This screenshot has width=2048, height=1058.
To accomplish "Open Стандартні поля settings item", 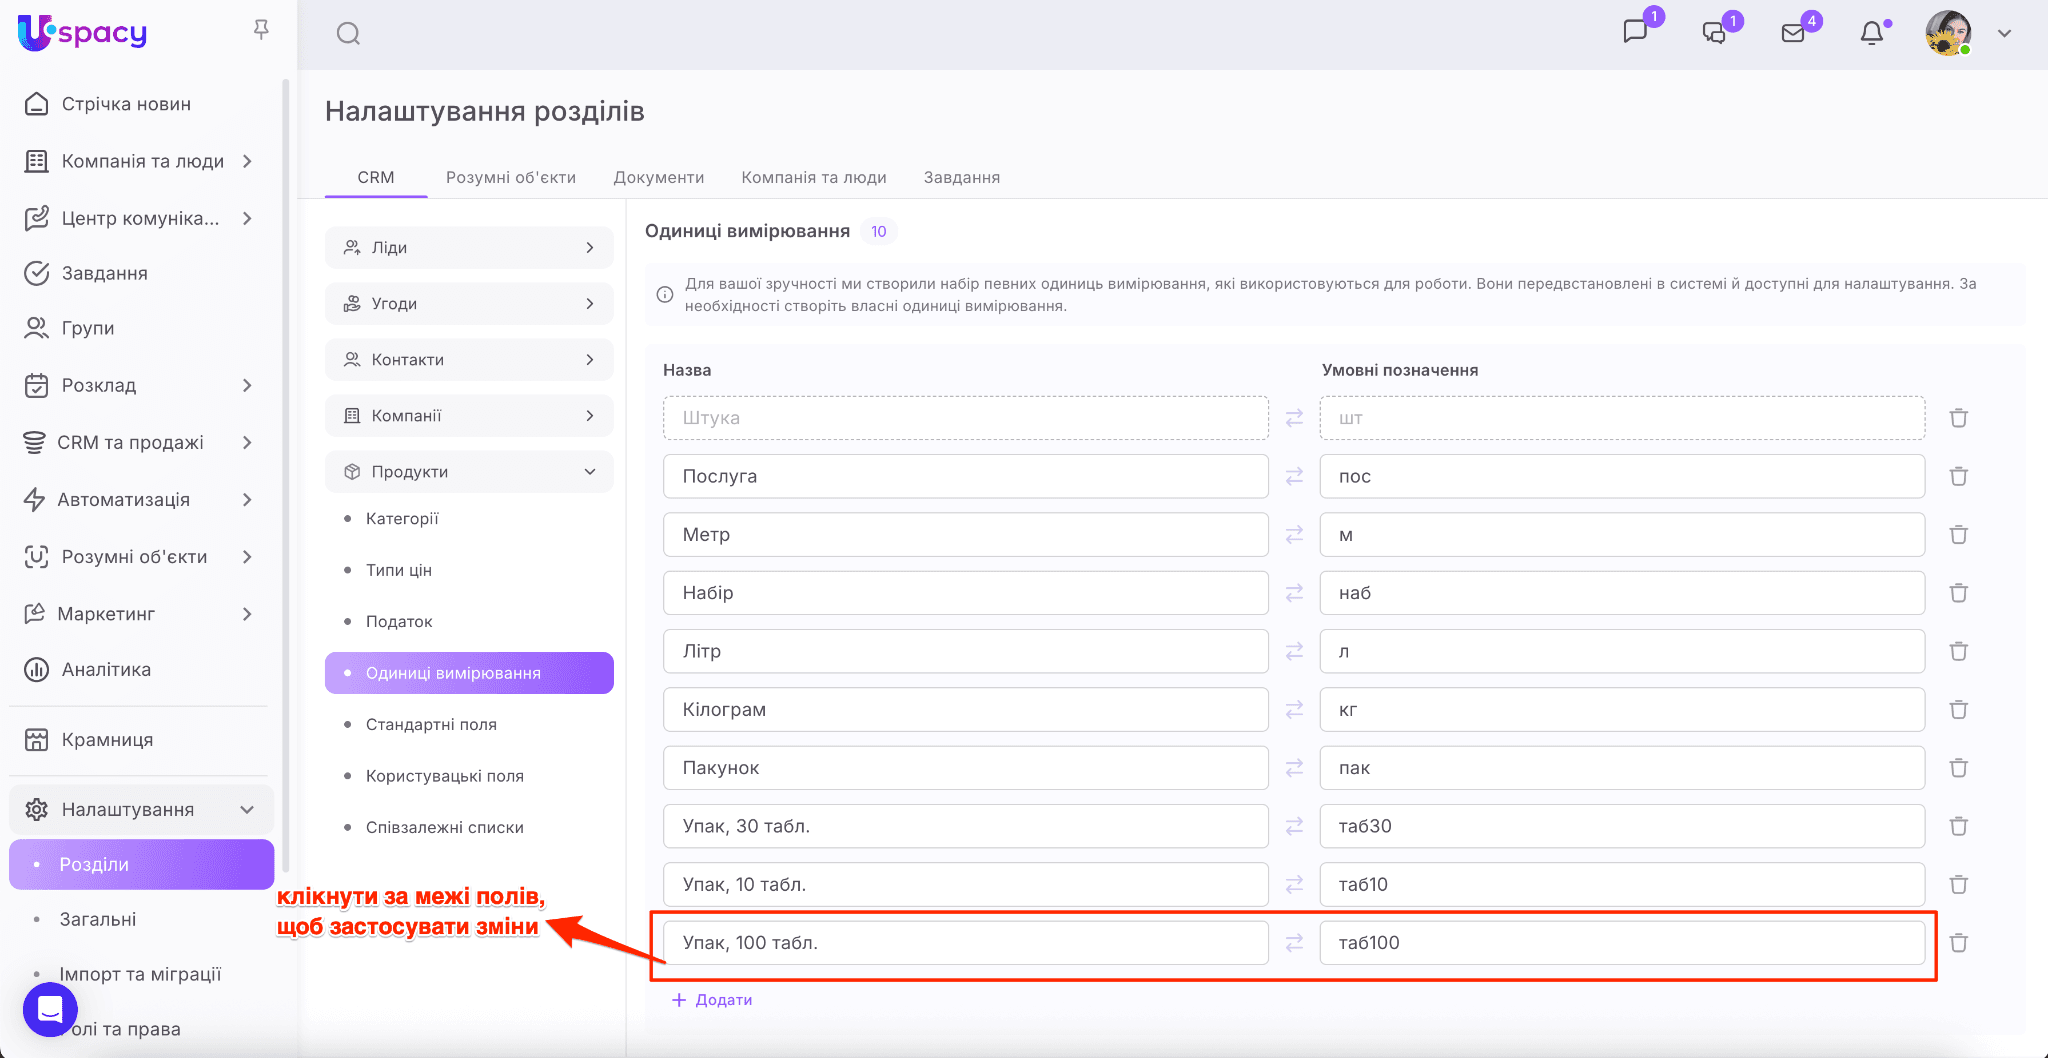I will tap(431, 724).
